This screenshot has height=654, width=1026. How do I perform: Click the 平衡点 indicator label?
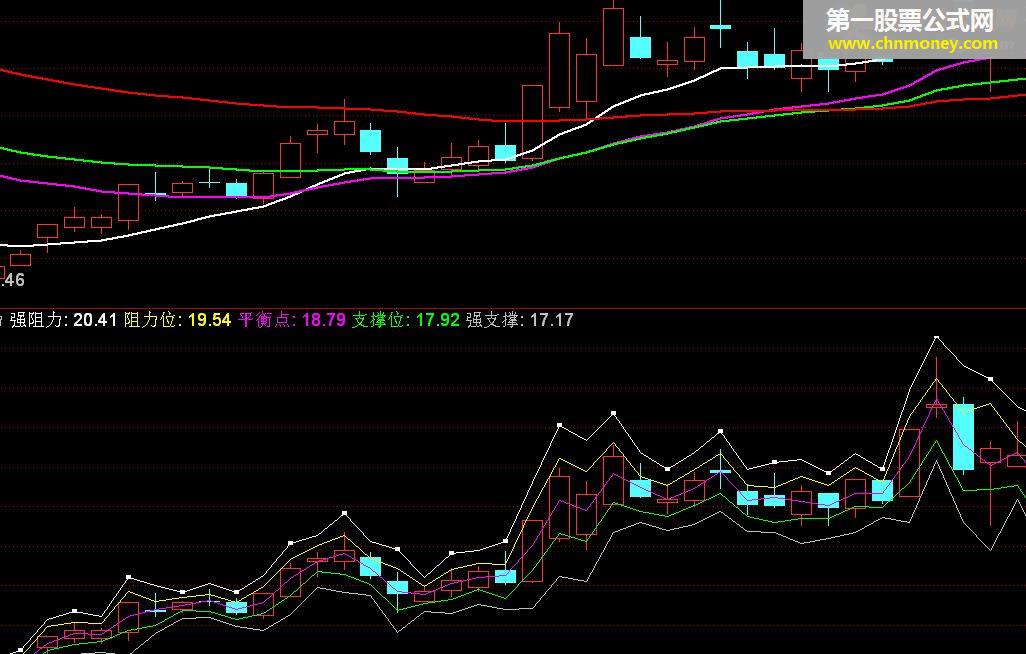(x=266, y=320)
